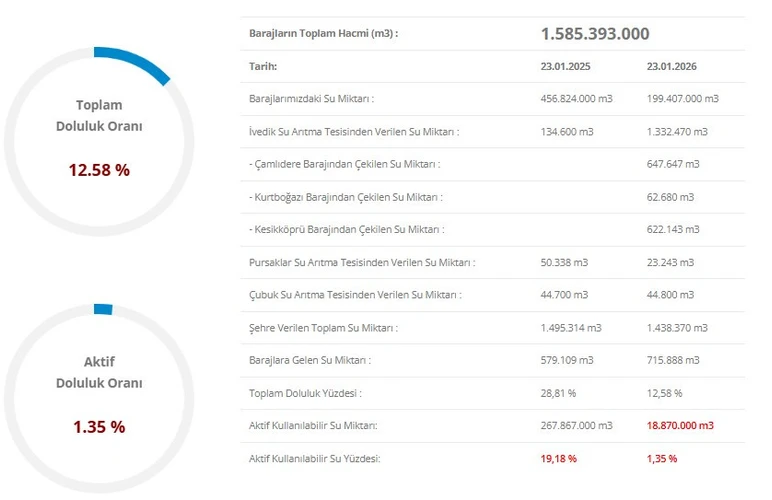
Task: Click the Barajların Toplam Hacmi (m3) label
Action: pos(323,34)
